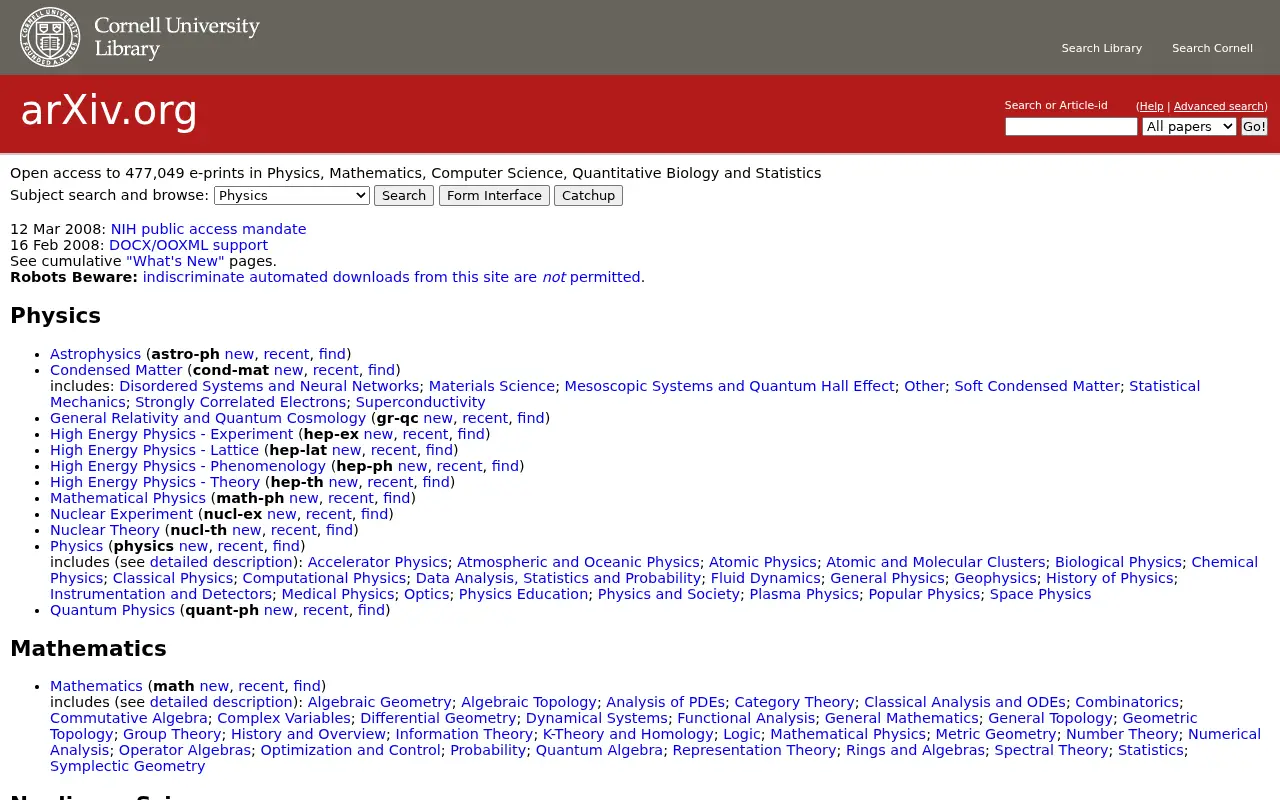Open General Relativity and Quantum Cosmology

click(x=208, y=418)
